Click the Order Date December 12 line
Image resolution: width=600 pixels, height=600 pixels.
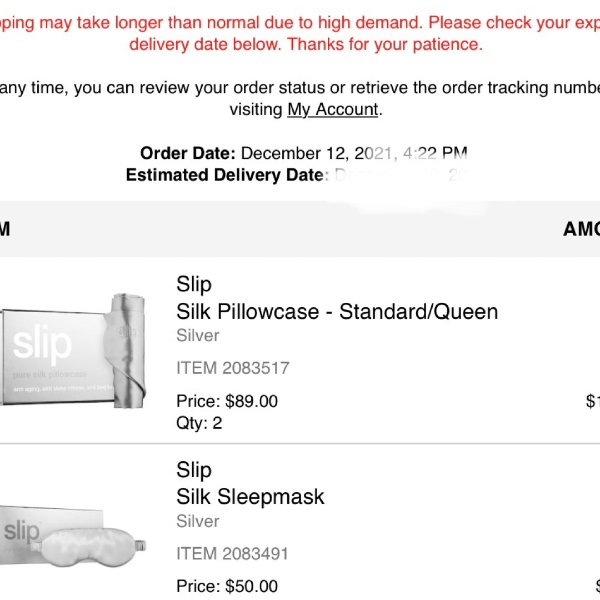[x=304, y=153]
